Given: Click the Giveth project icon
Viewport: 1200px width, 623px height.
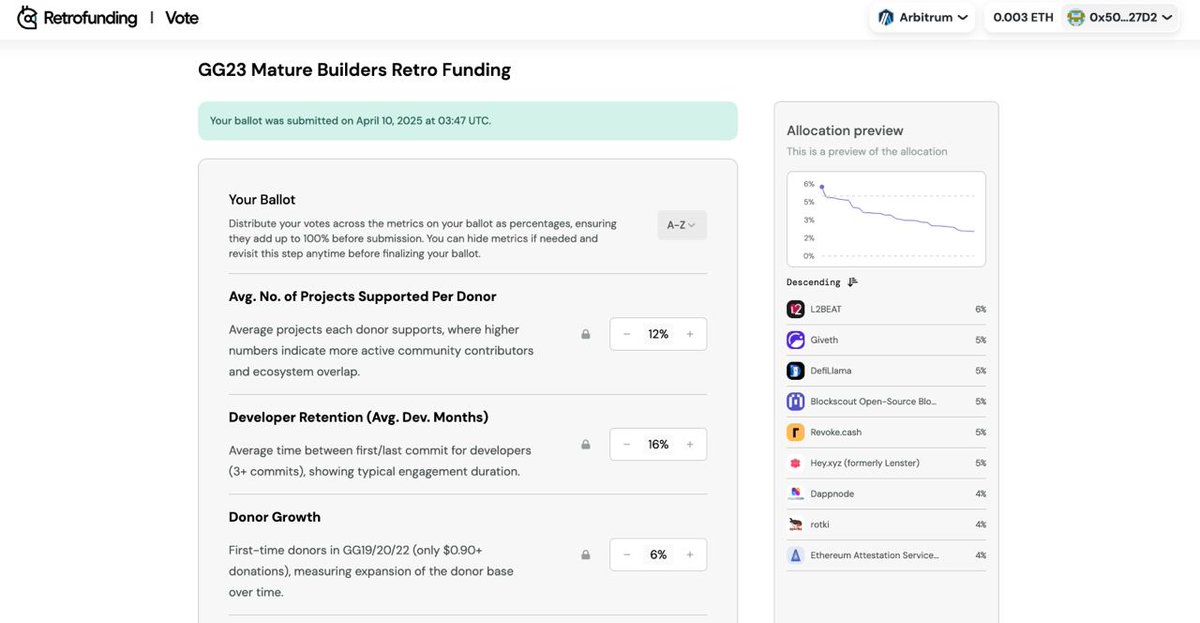Looking at the screenshot, I should click(x=796, y=340).
